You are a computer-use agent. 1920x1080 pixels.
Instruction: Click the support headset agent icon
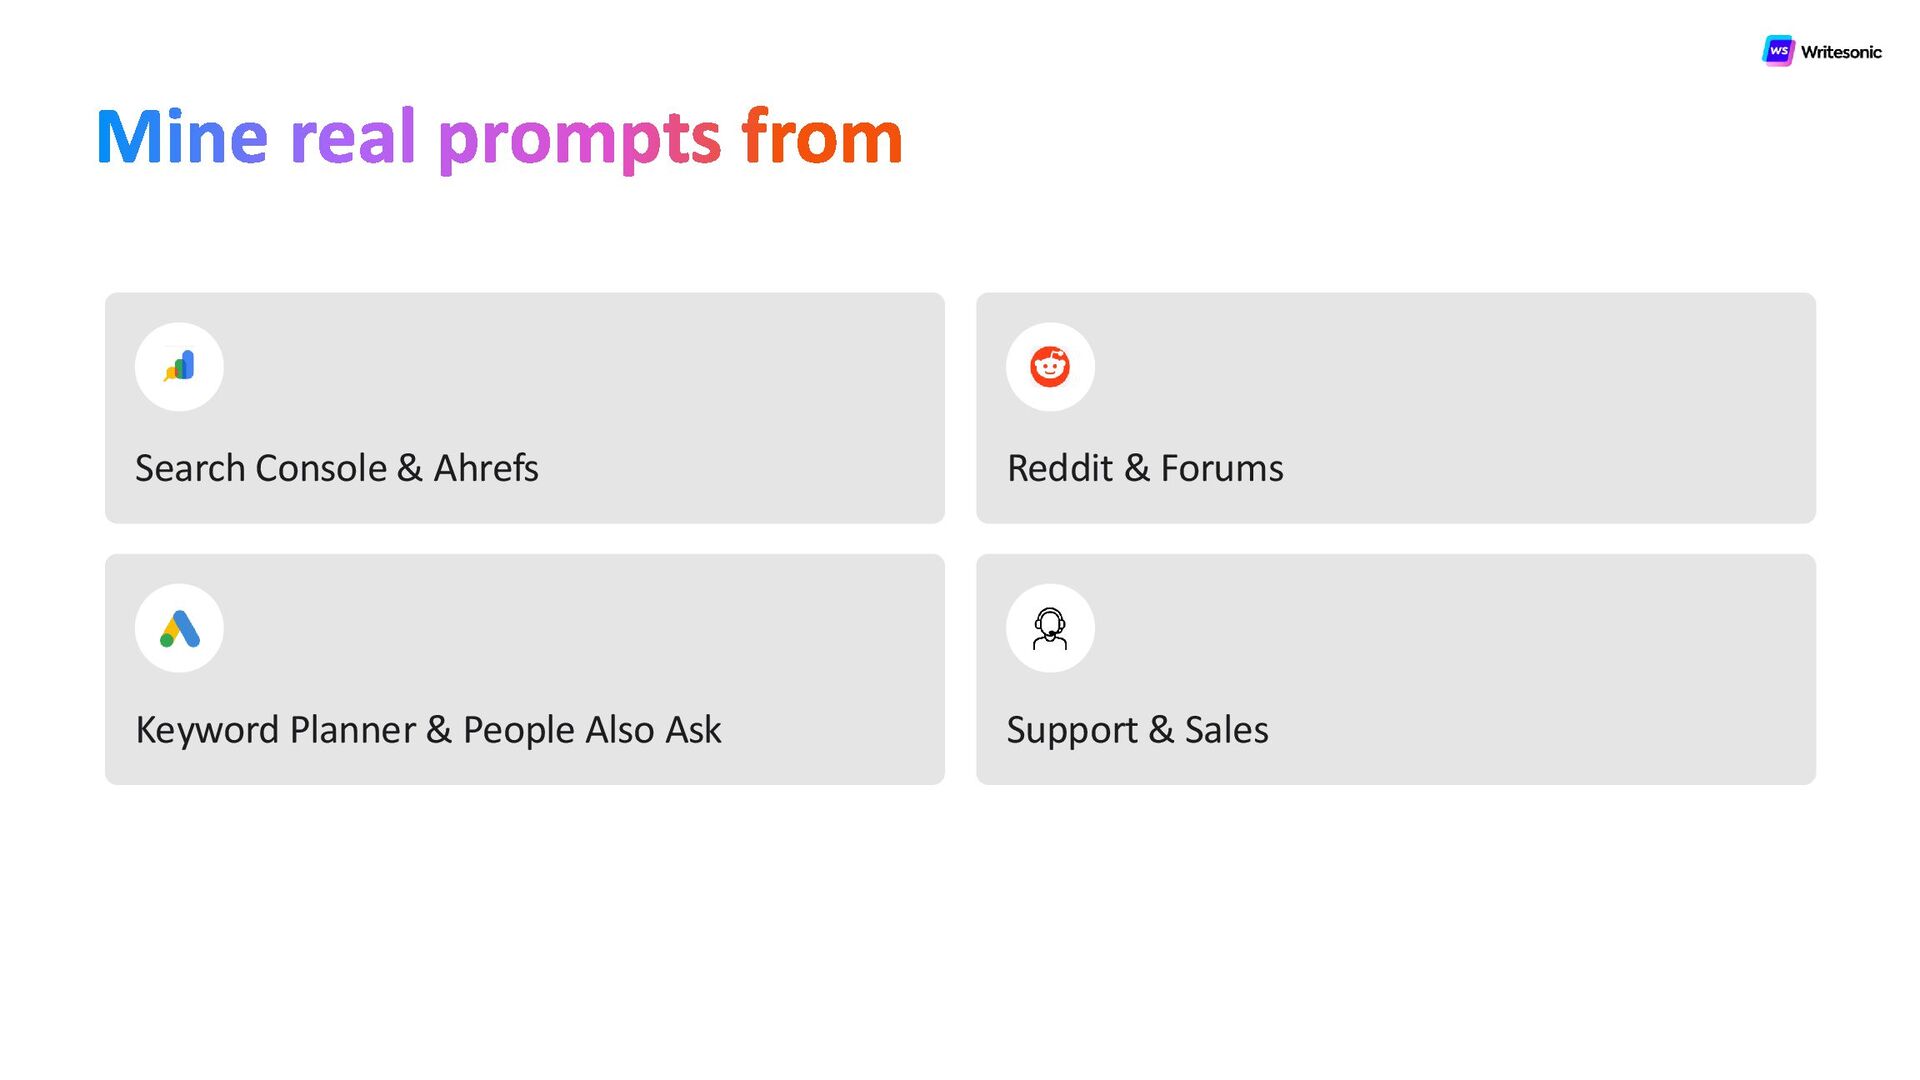coord(1050,628)
